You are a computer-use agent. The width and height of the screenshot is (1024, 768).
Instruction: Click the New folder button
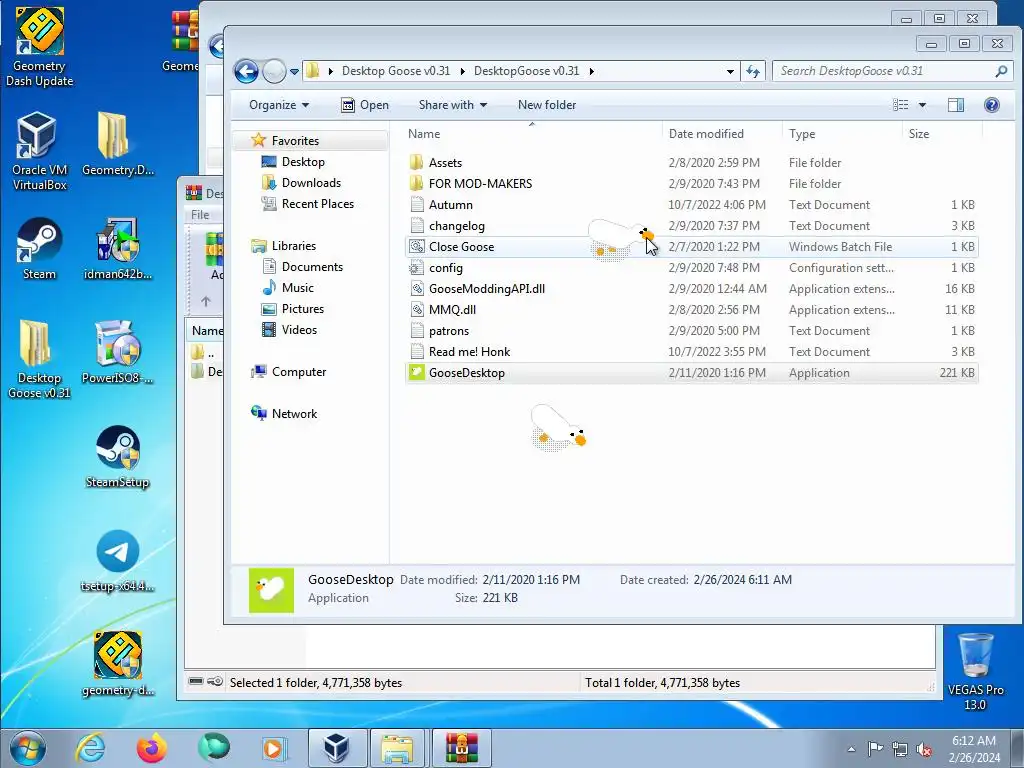click(x=547, y=105)
